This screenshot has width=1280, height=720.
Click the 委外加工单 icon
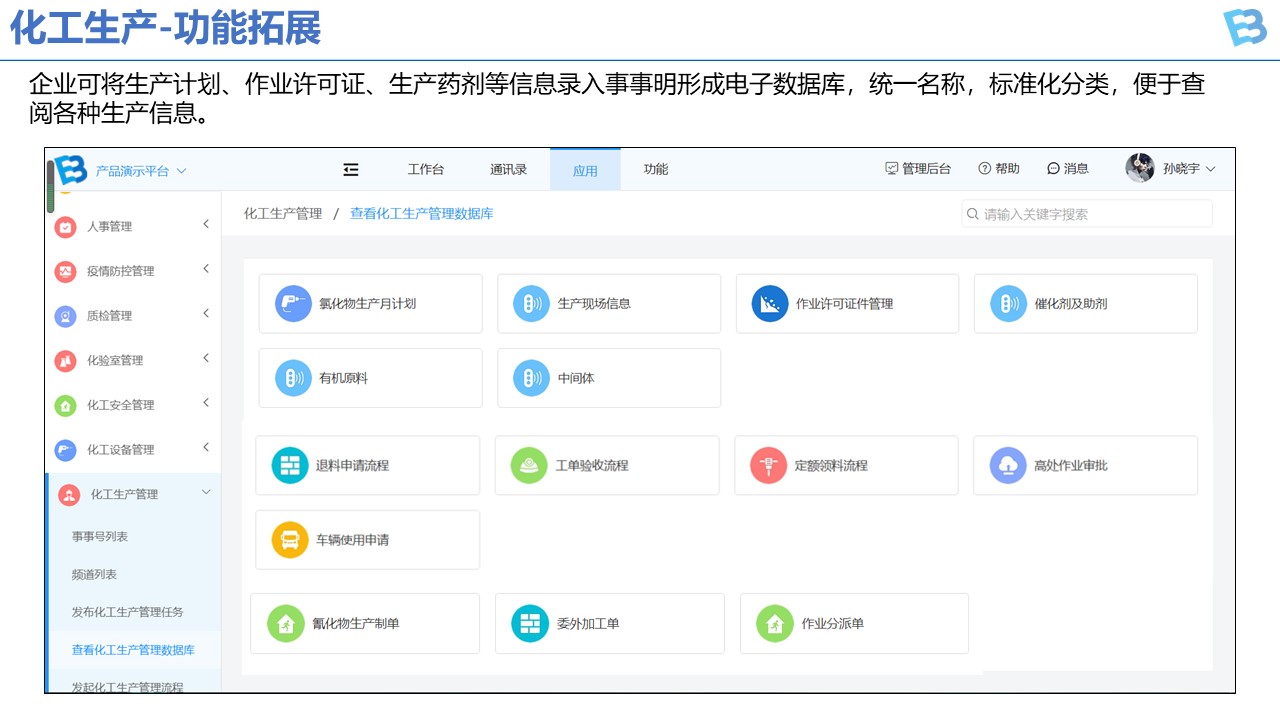[530, 623]
